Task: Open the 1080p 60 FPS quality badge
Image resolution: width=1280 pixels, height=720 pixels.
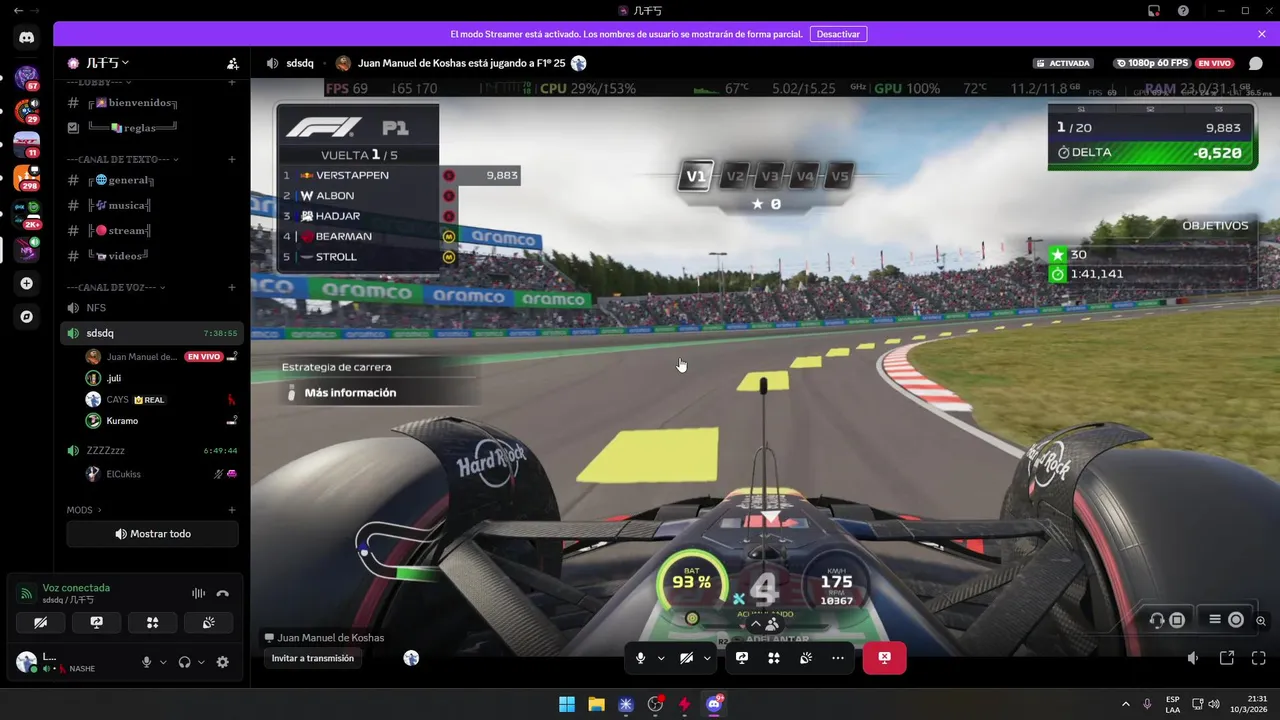Action: (1152, 63)
